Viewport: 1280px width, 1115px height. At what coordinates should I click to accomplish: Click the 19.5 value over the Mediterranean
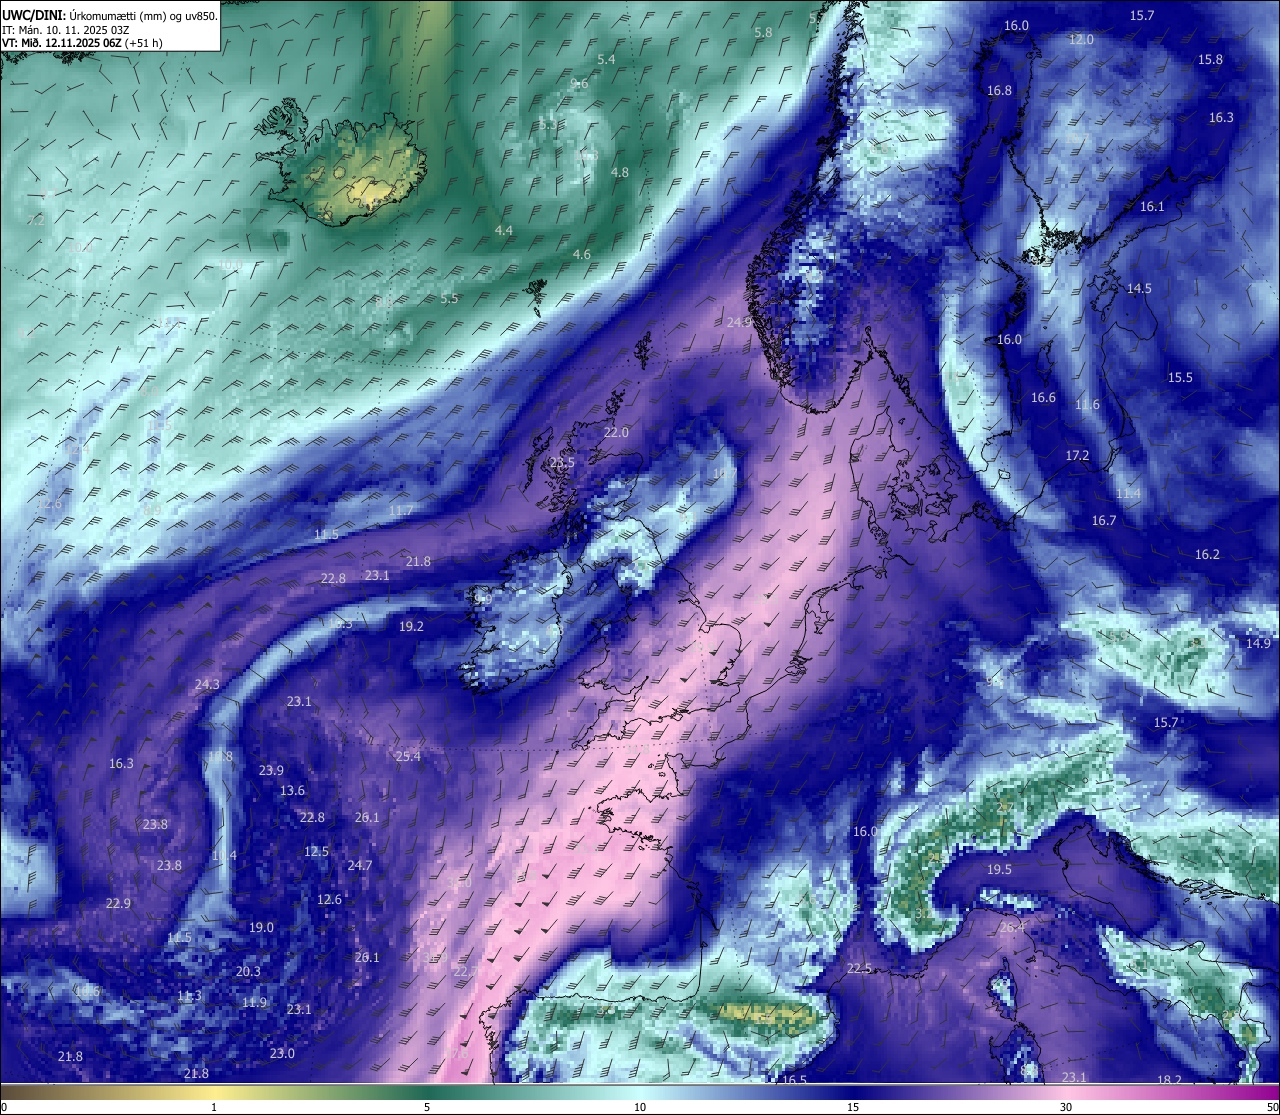coord(999,869)
